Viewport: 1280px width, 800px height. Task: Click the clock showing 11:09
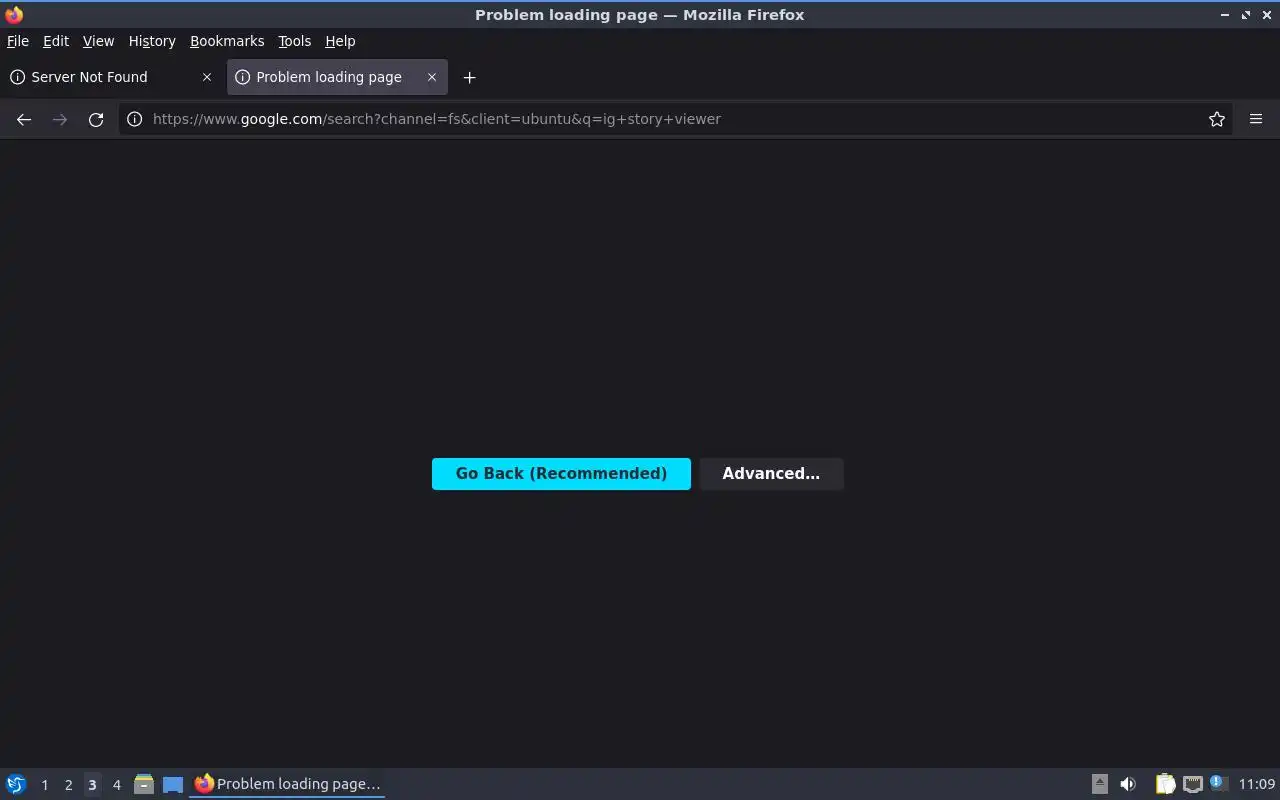pos(1257,784)
